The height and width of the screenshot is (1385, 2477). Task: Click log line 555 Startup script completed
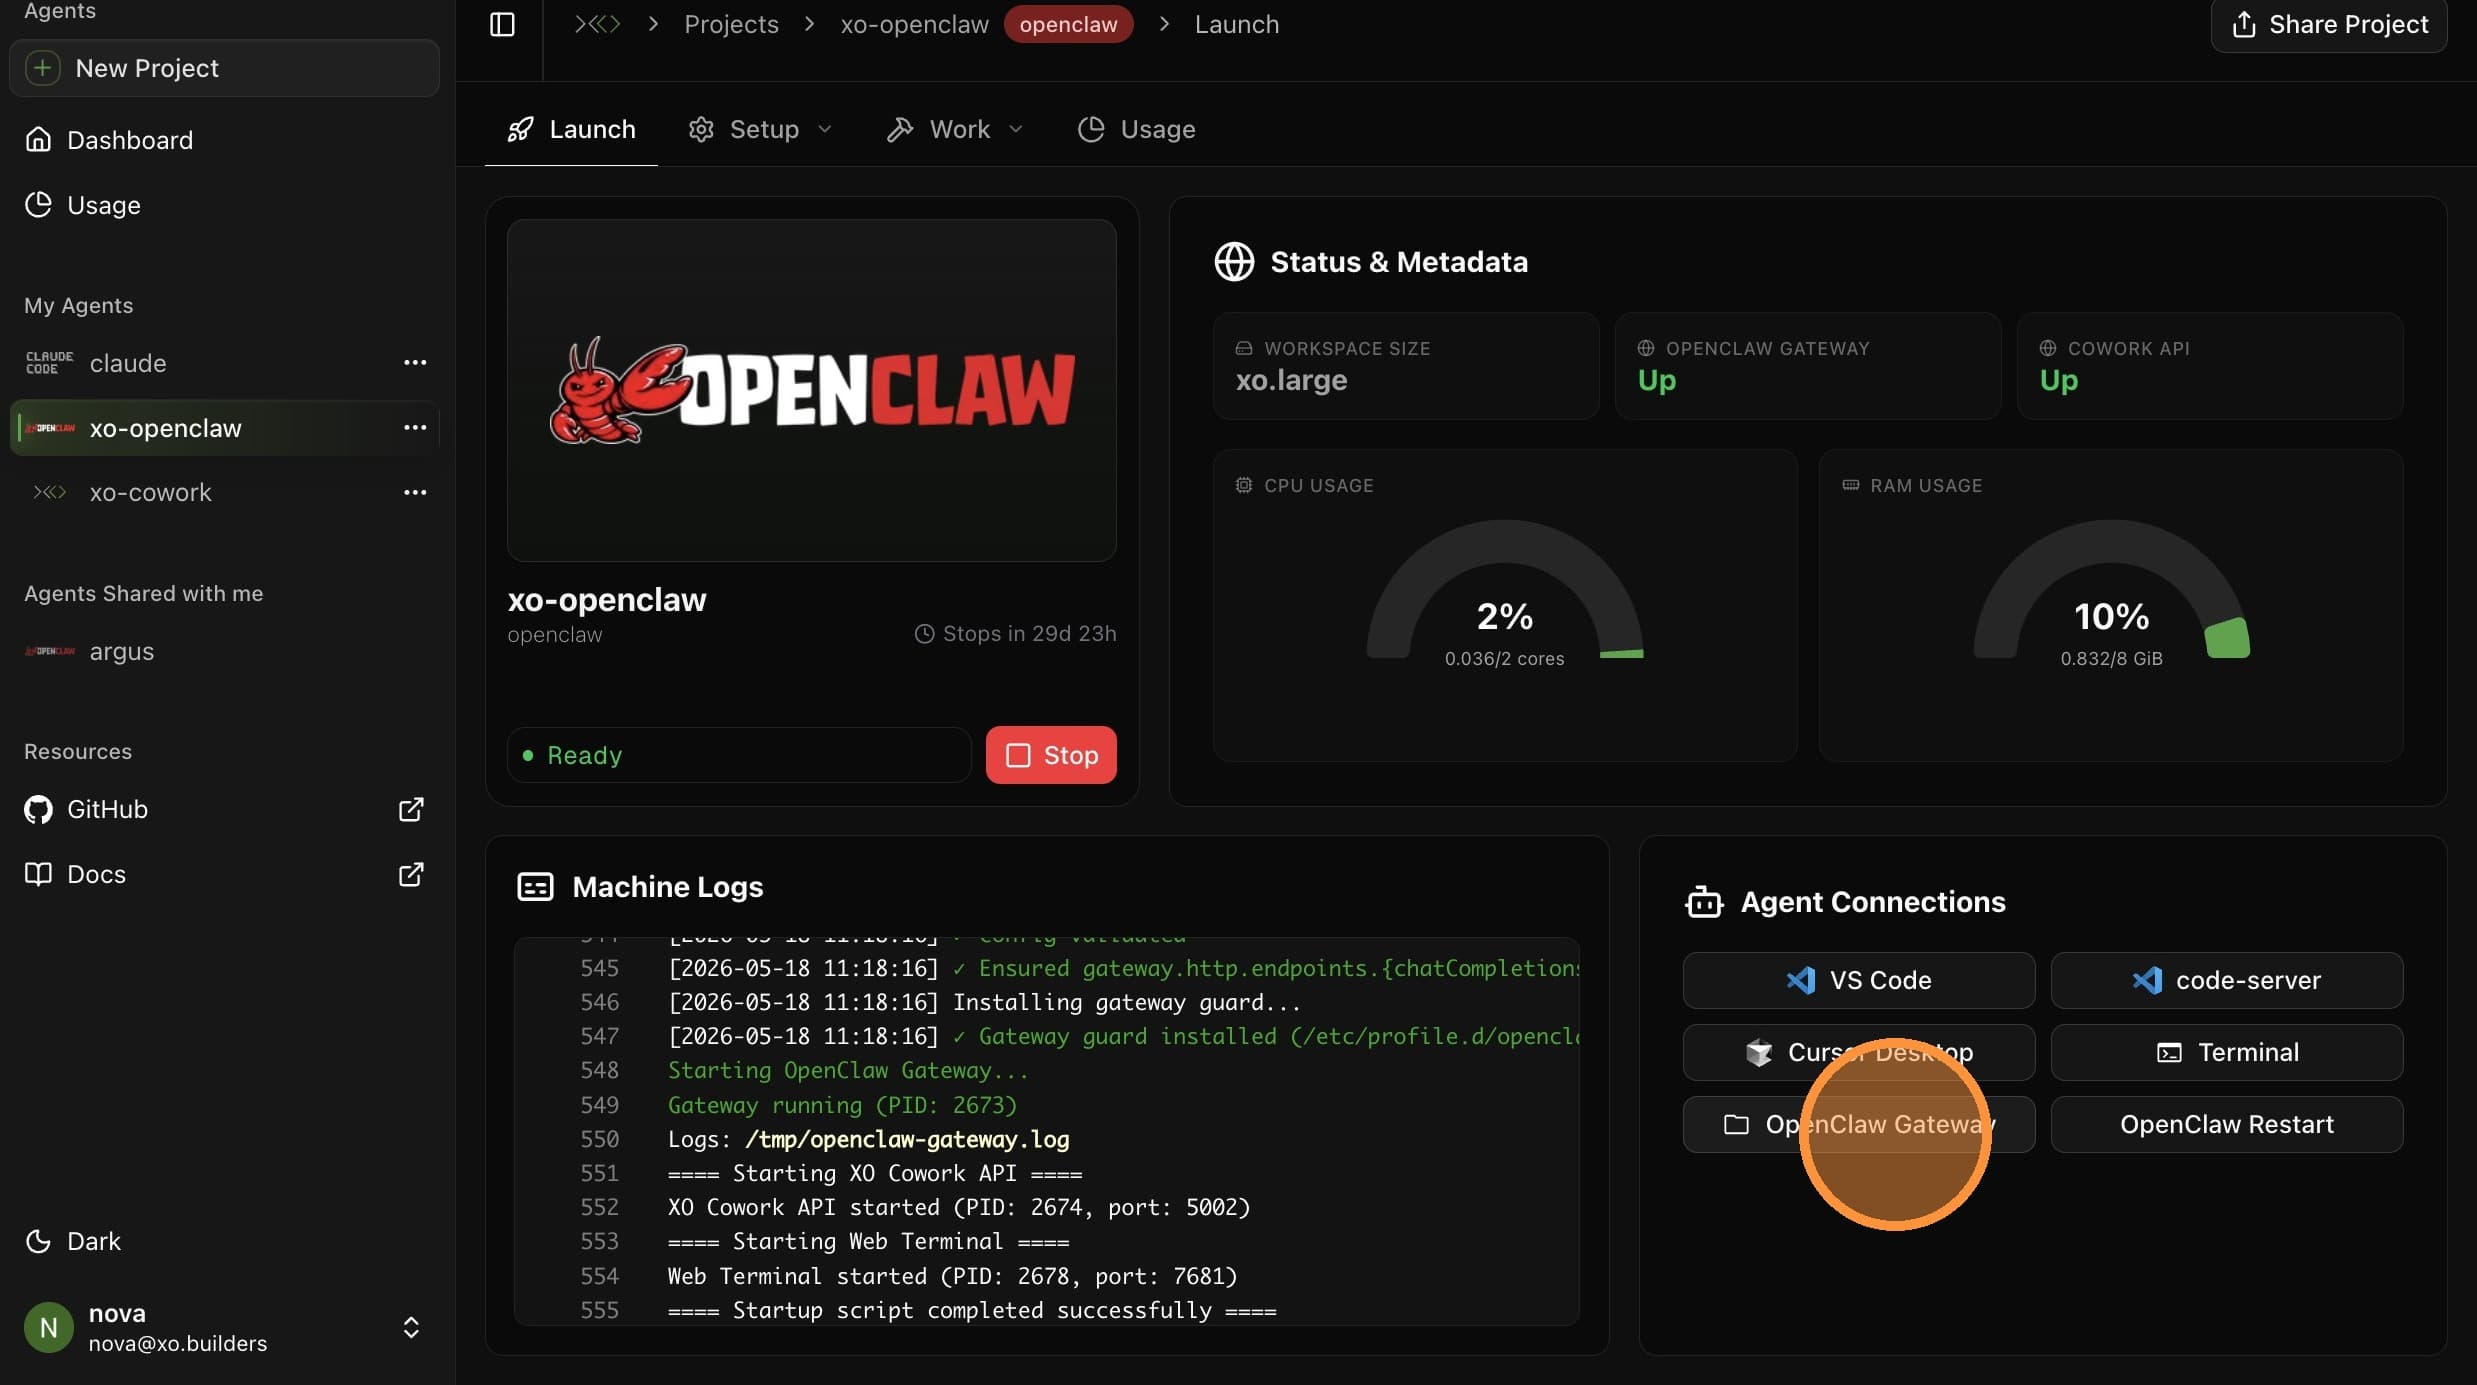(972, 1310)
